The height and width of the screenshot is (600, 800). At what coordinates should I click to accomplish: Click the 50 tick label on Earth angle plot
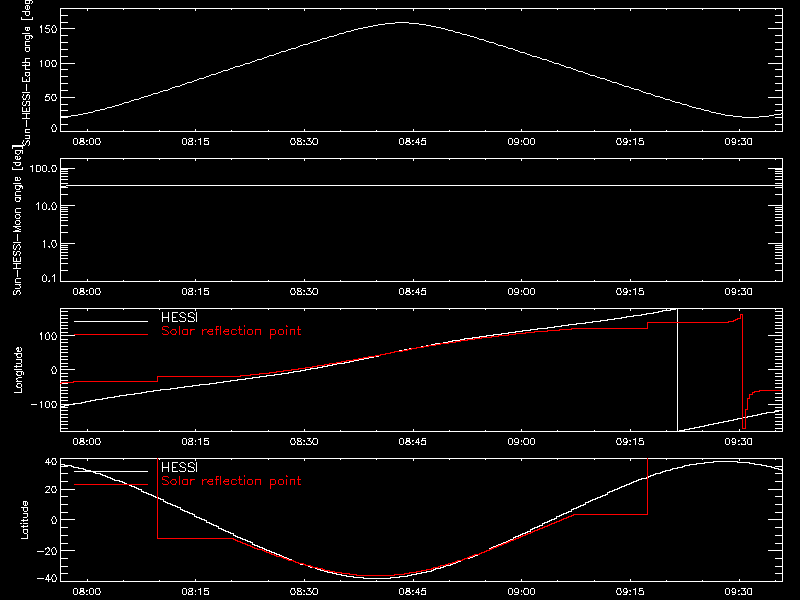51,97
